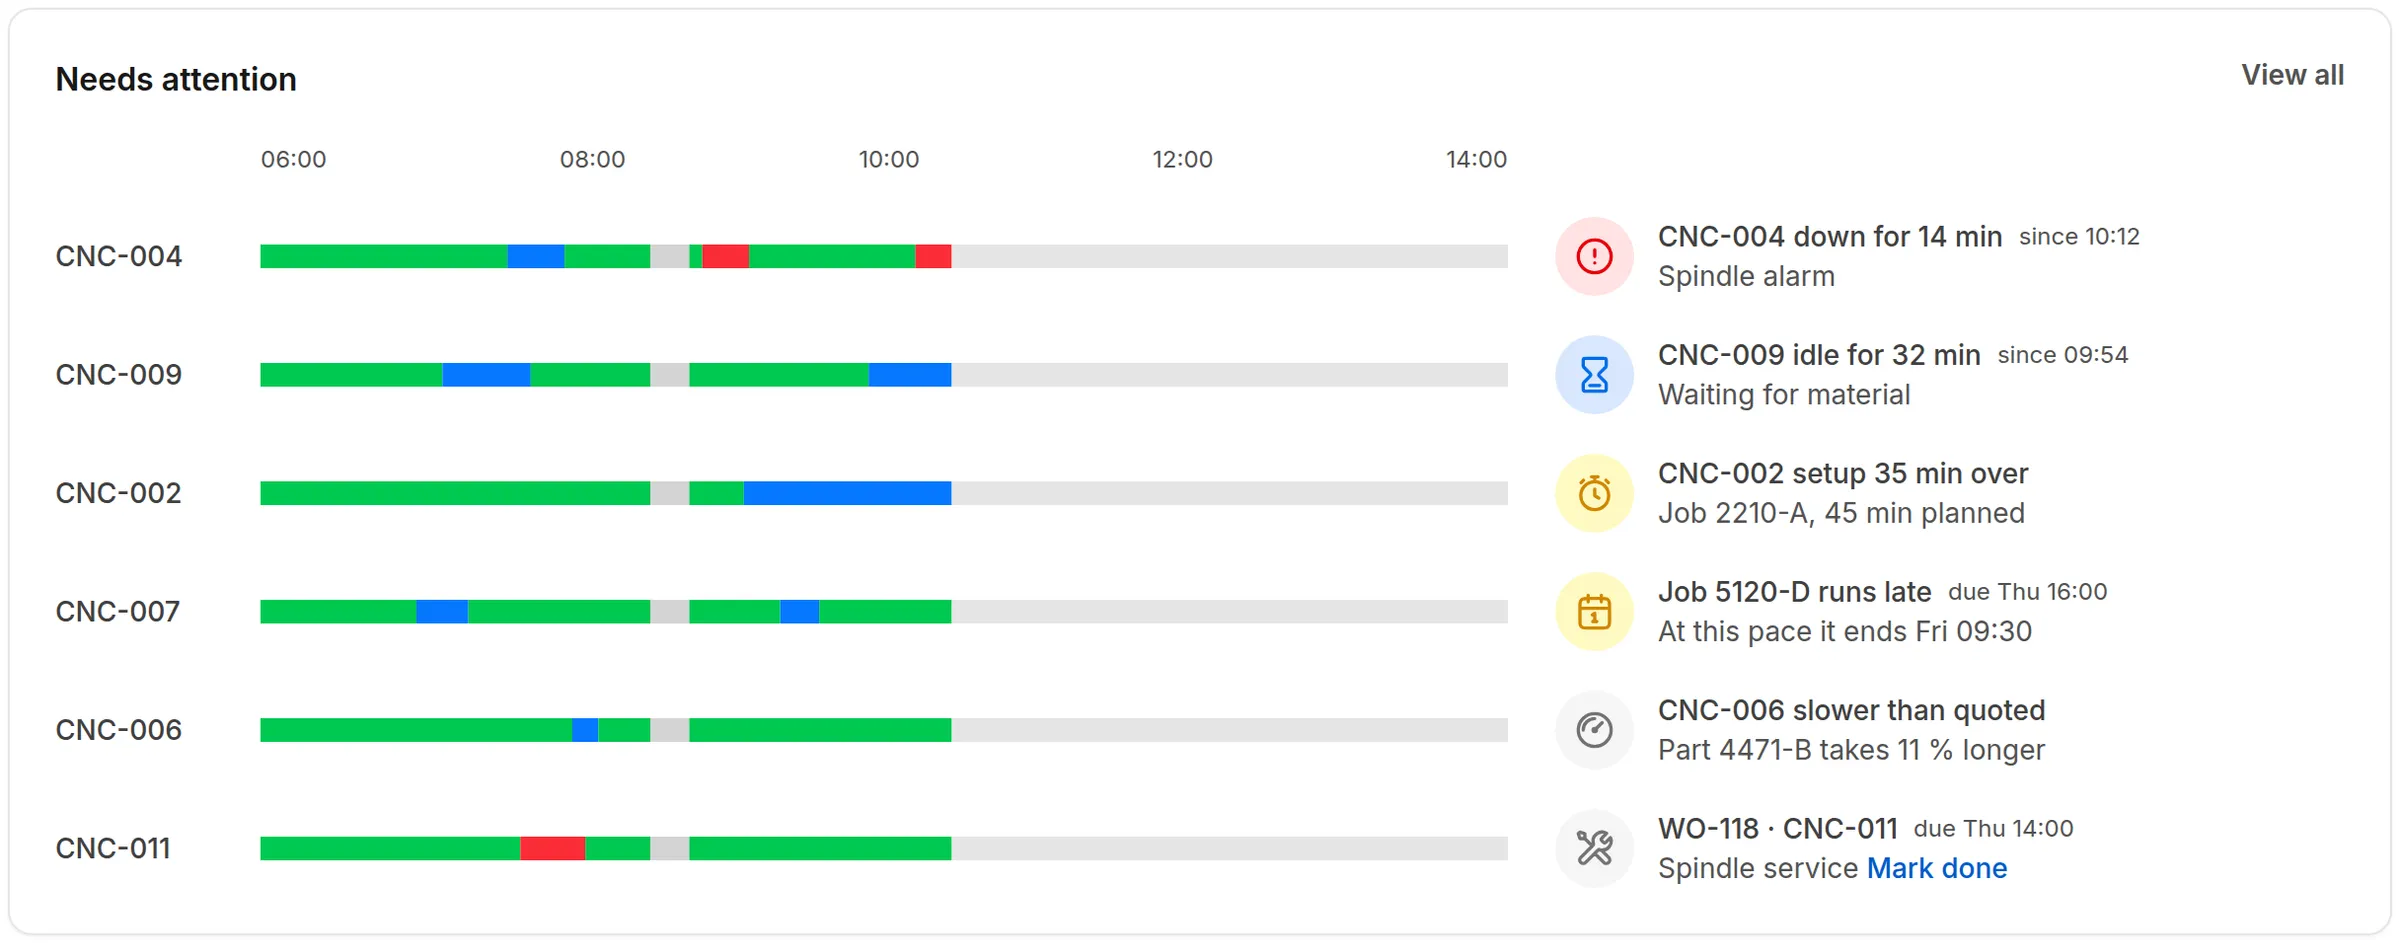This screenshot has height=943, width=2400.
Task: Open the View all link
Action: [2292, 75]
